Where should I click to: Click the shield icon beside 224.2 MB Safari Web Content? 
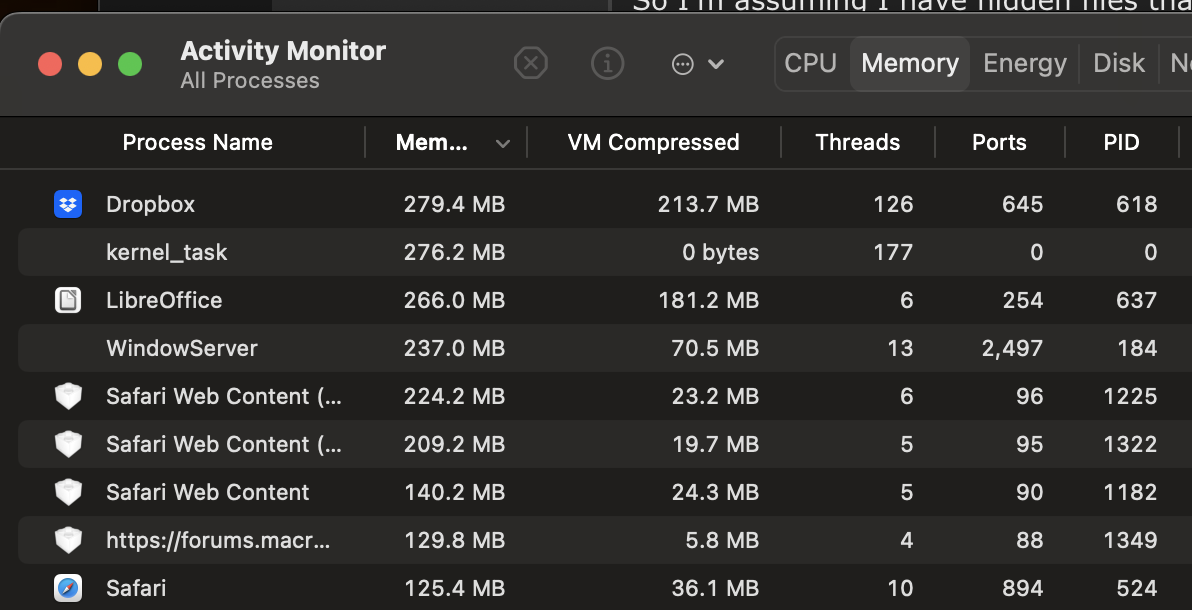pos(67,396)
